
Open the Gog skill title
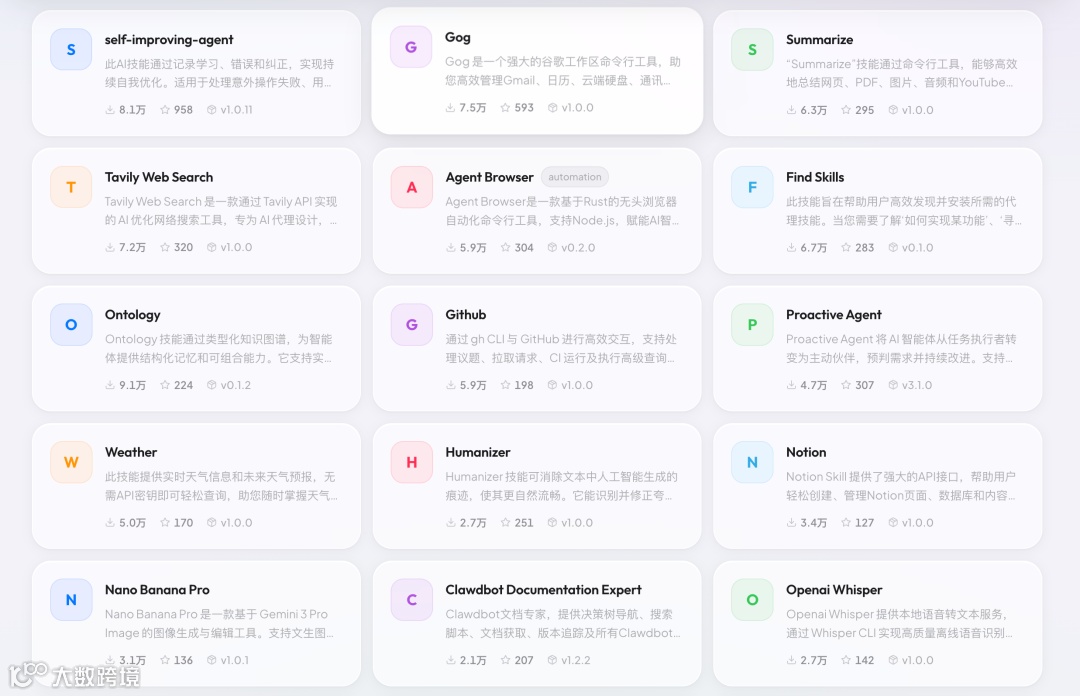coord(457,37)
